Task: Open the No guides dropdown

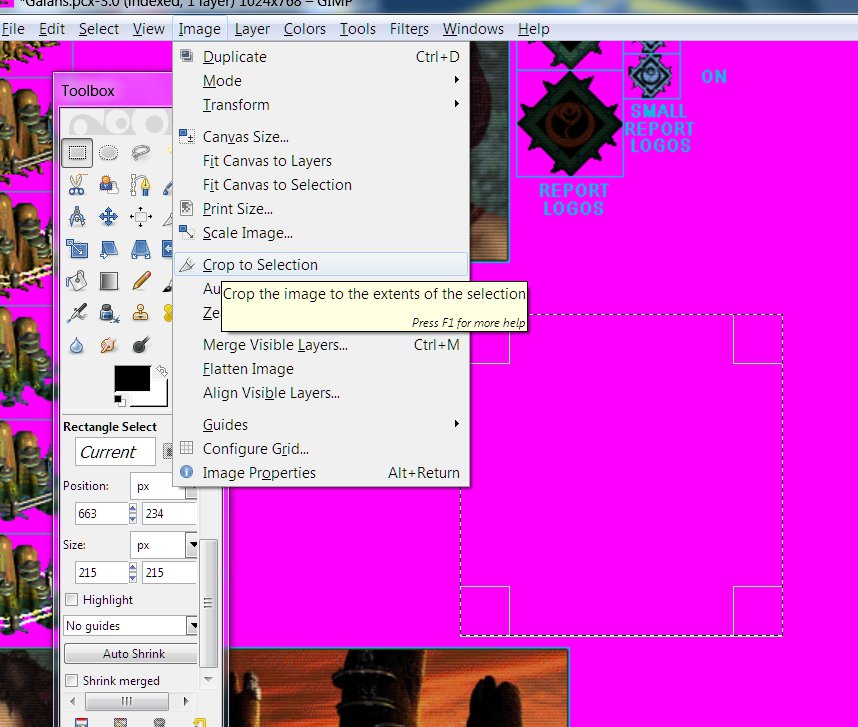Action: click(x=131, y=626)
